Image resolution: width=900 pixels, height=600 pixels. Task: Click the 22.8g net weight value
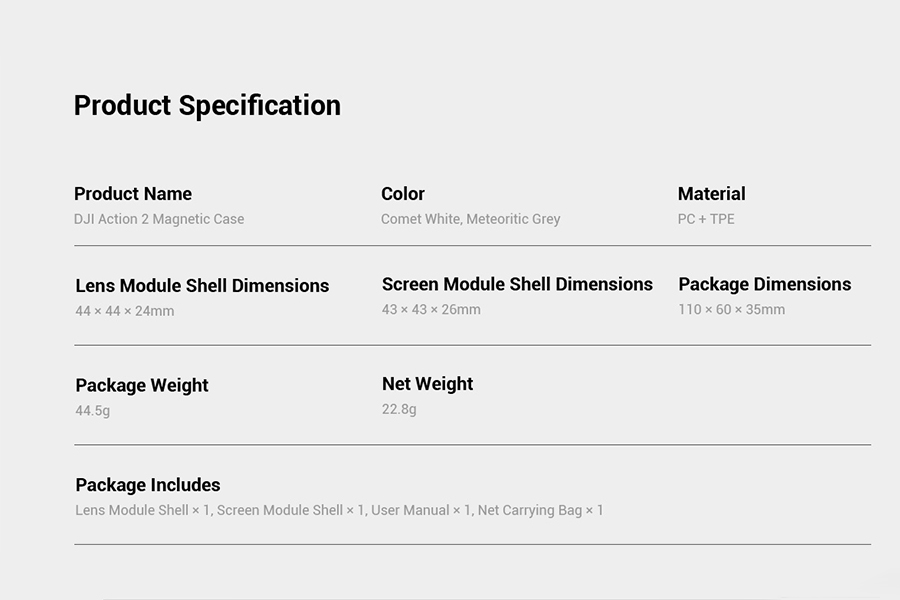point(399,409)
